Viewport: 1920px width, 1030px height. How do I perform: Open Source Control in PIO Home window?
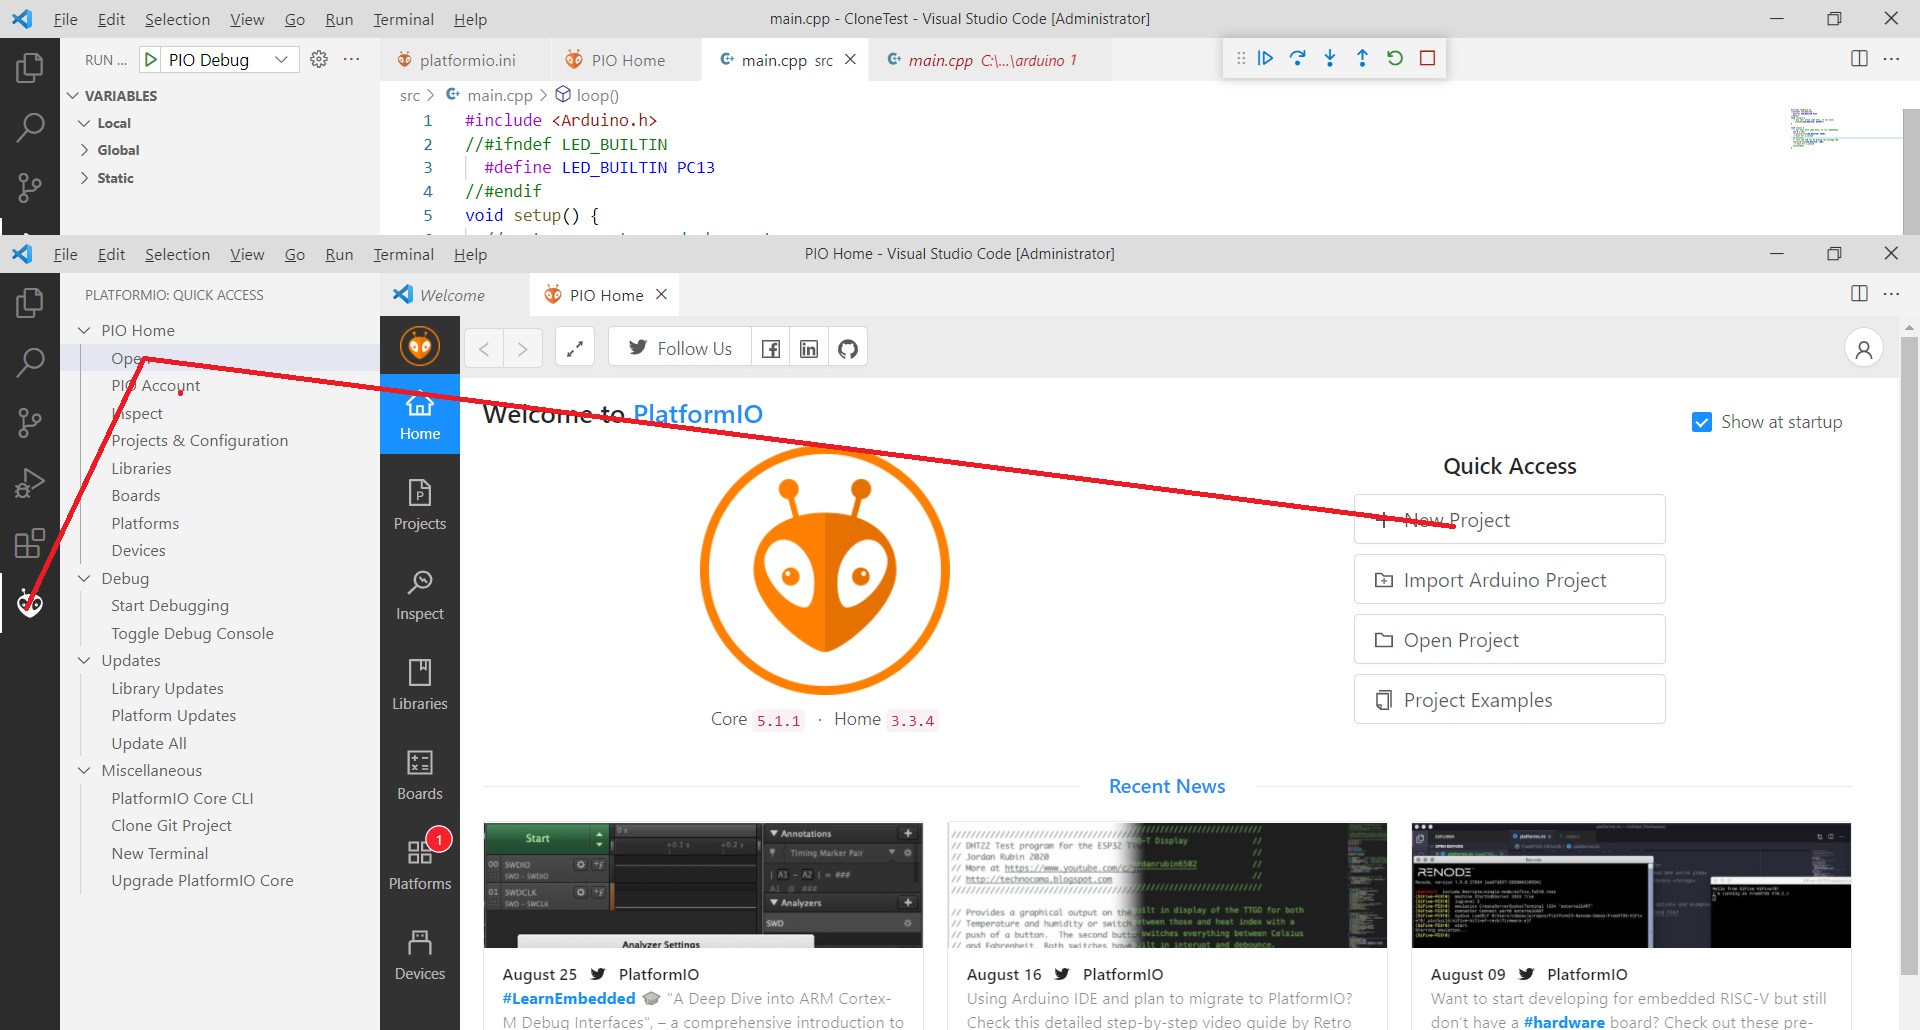click(30, 422)
